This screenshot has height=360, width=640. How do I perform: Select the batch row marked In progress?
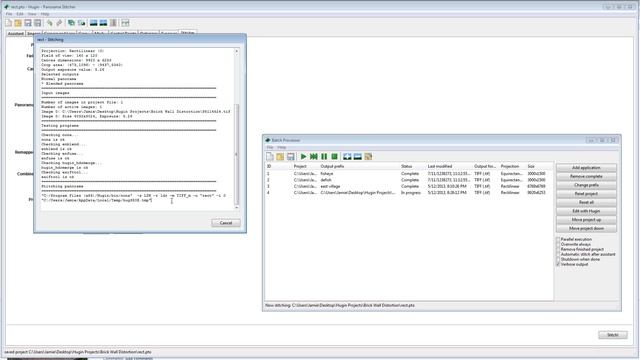tap(408, 193)
